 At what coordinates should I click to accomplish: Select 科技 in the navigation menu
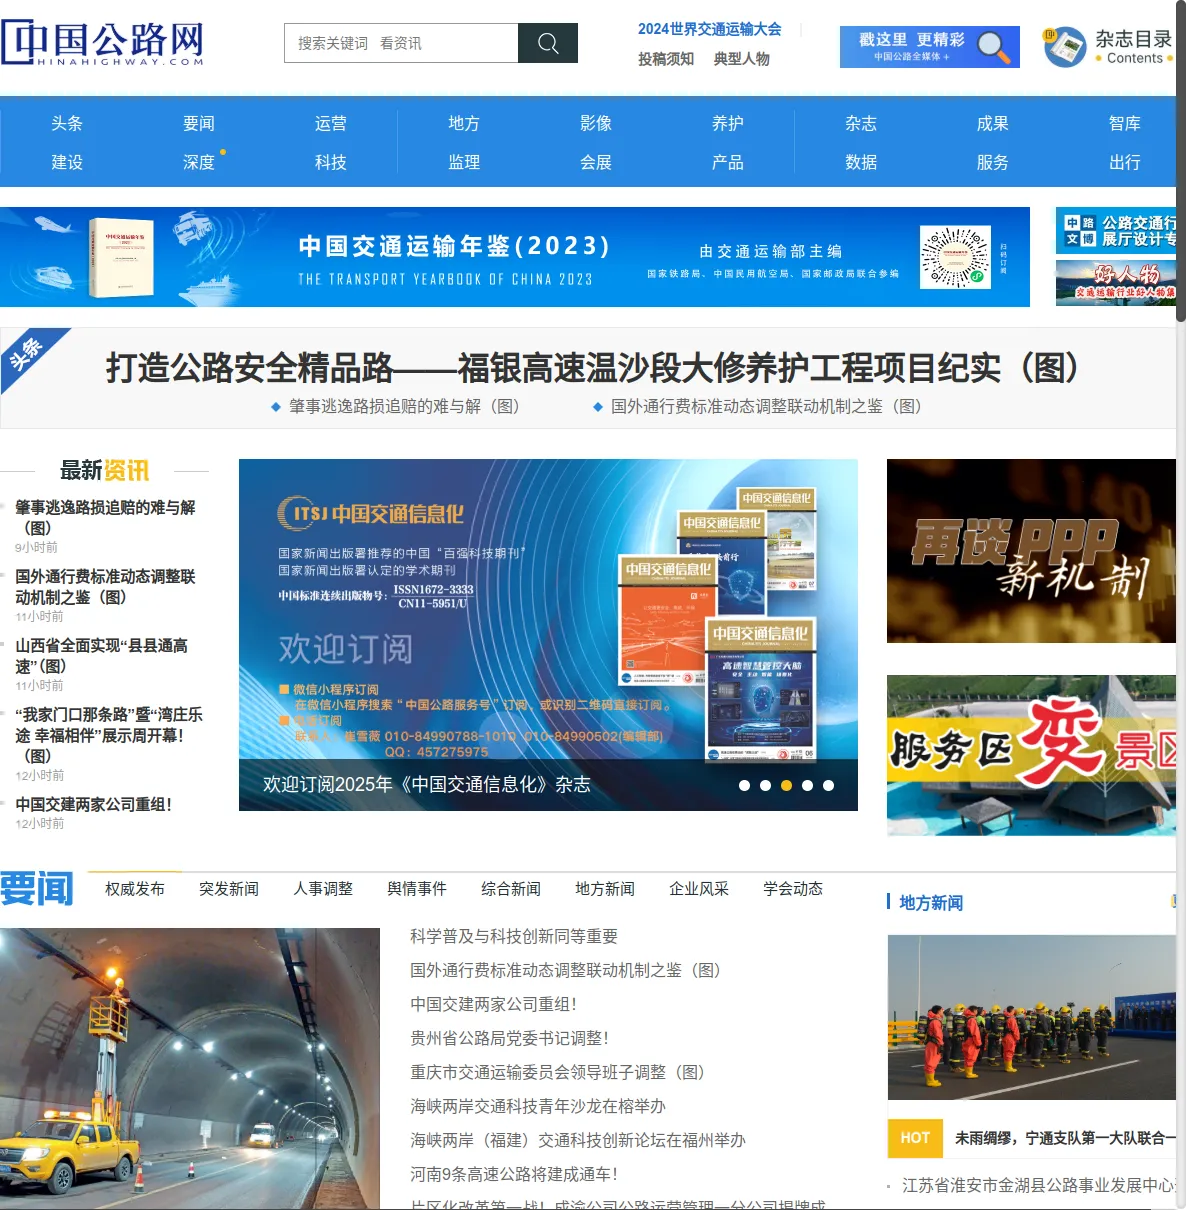click(331, 162)
